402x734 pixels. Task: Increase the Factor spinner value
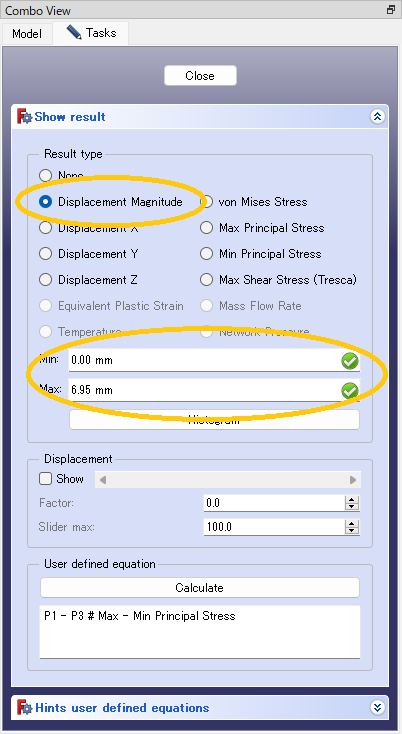click(351, 500)
